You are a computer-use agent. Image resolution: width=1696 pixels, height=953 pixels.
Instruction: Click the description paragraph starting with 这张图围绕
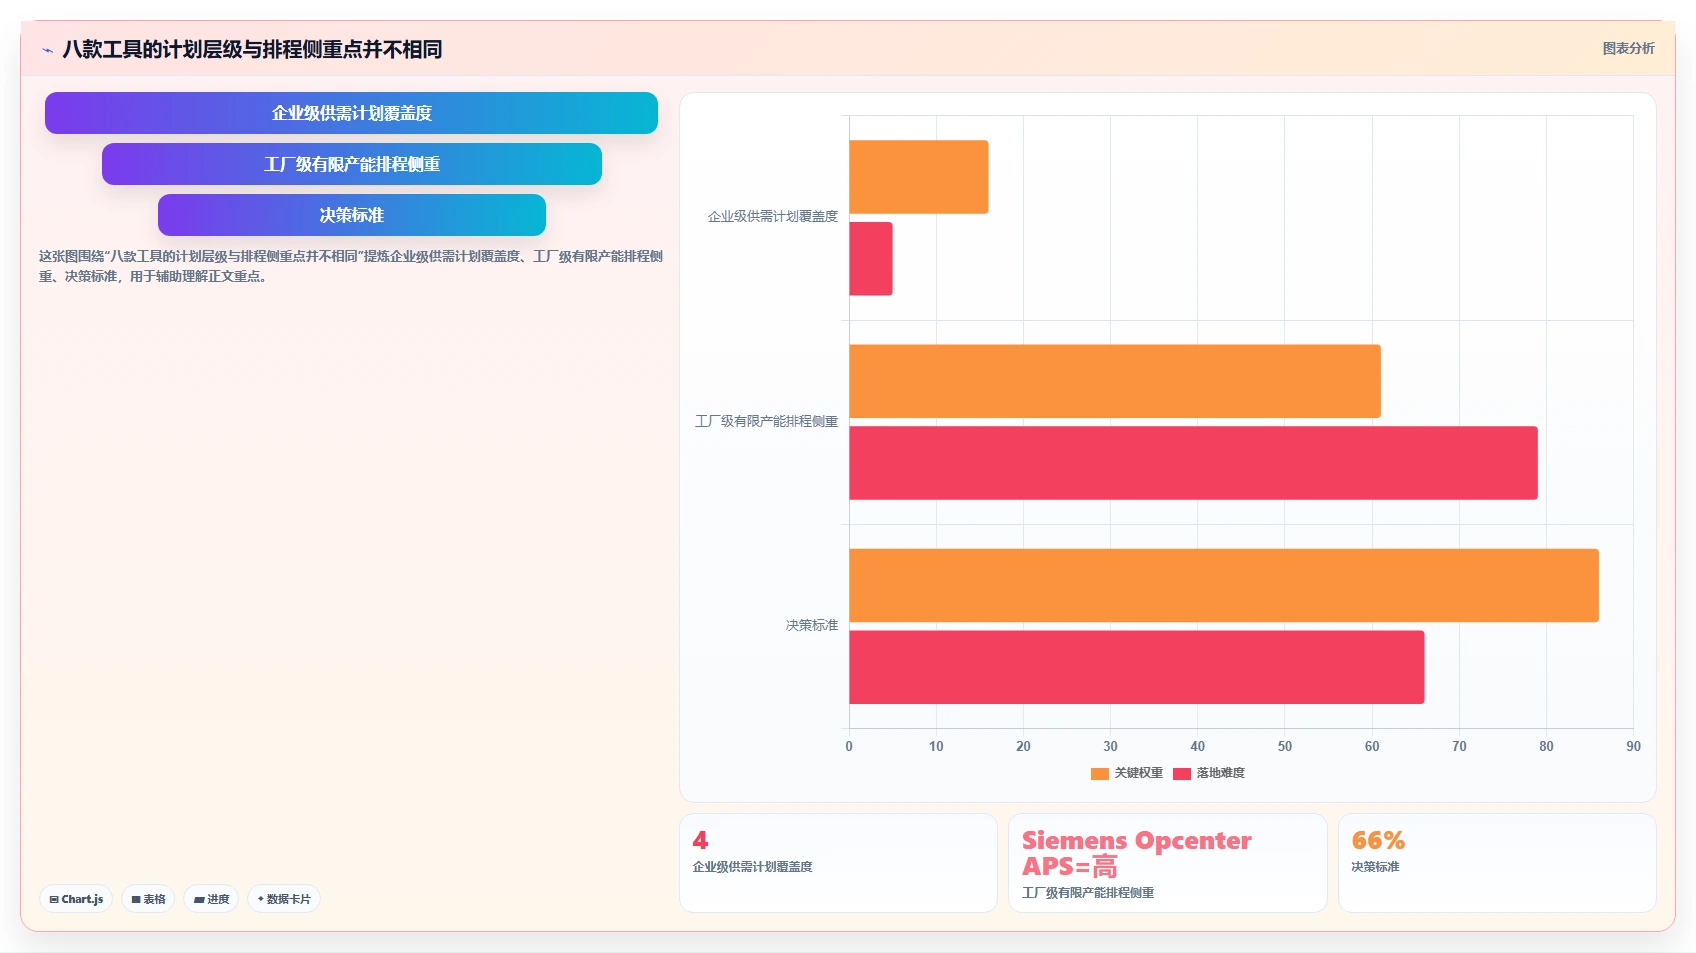(x=351, y=266)
